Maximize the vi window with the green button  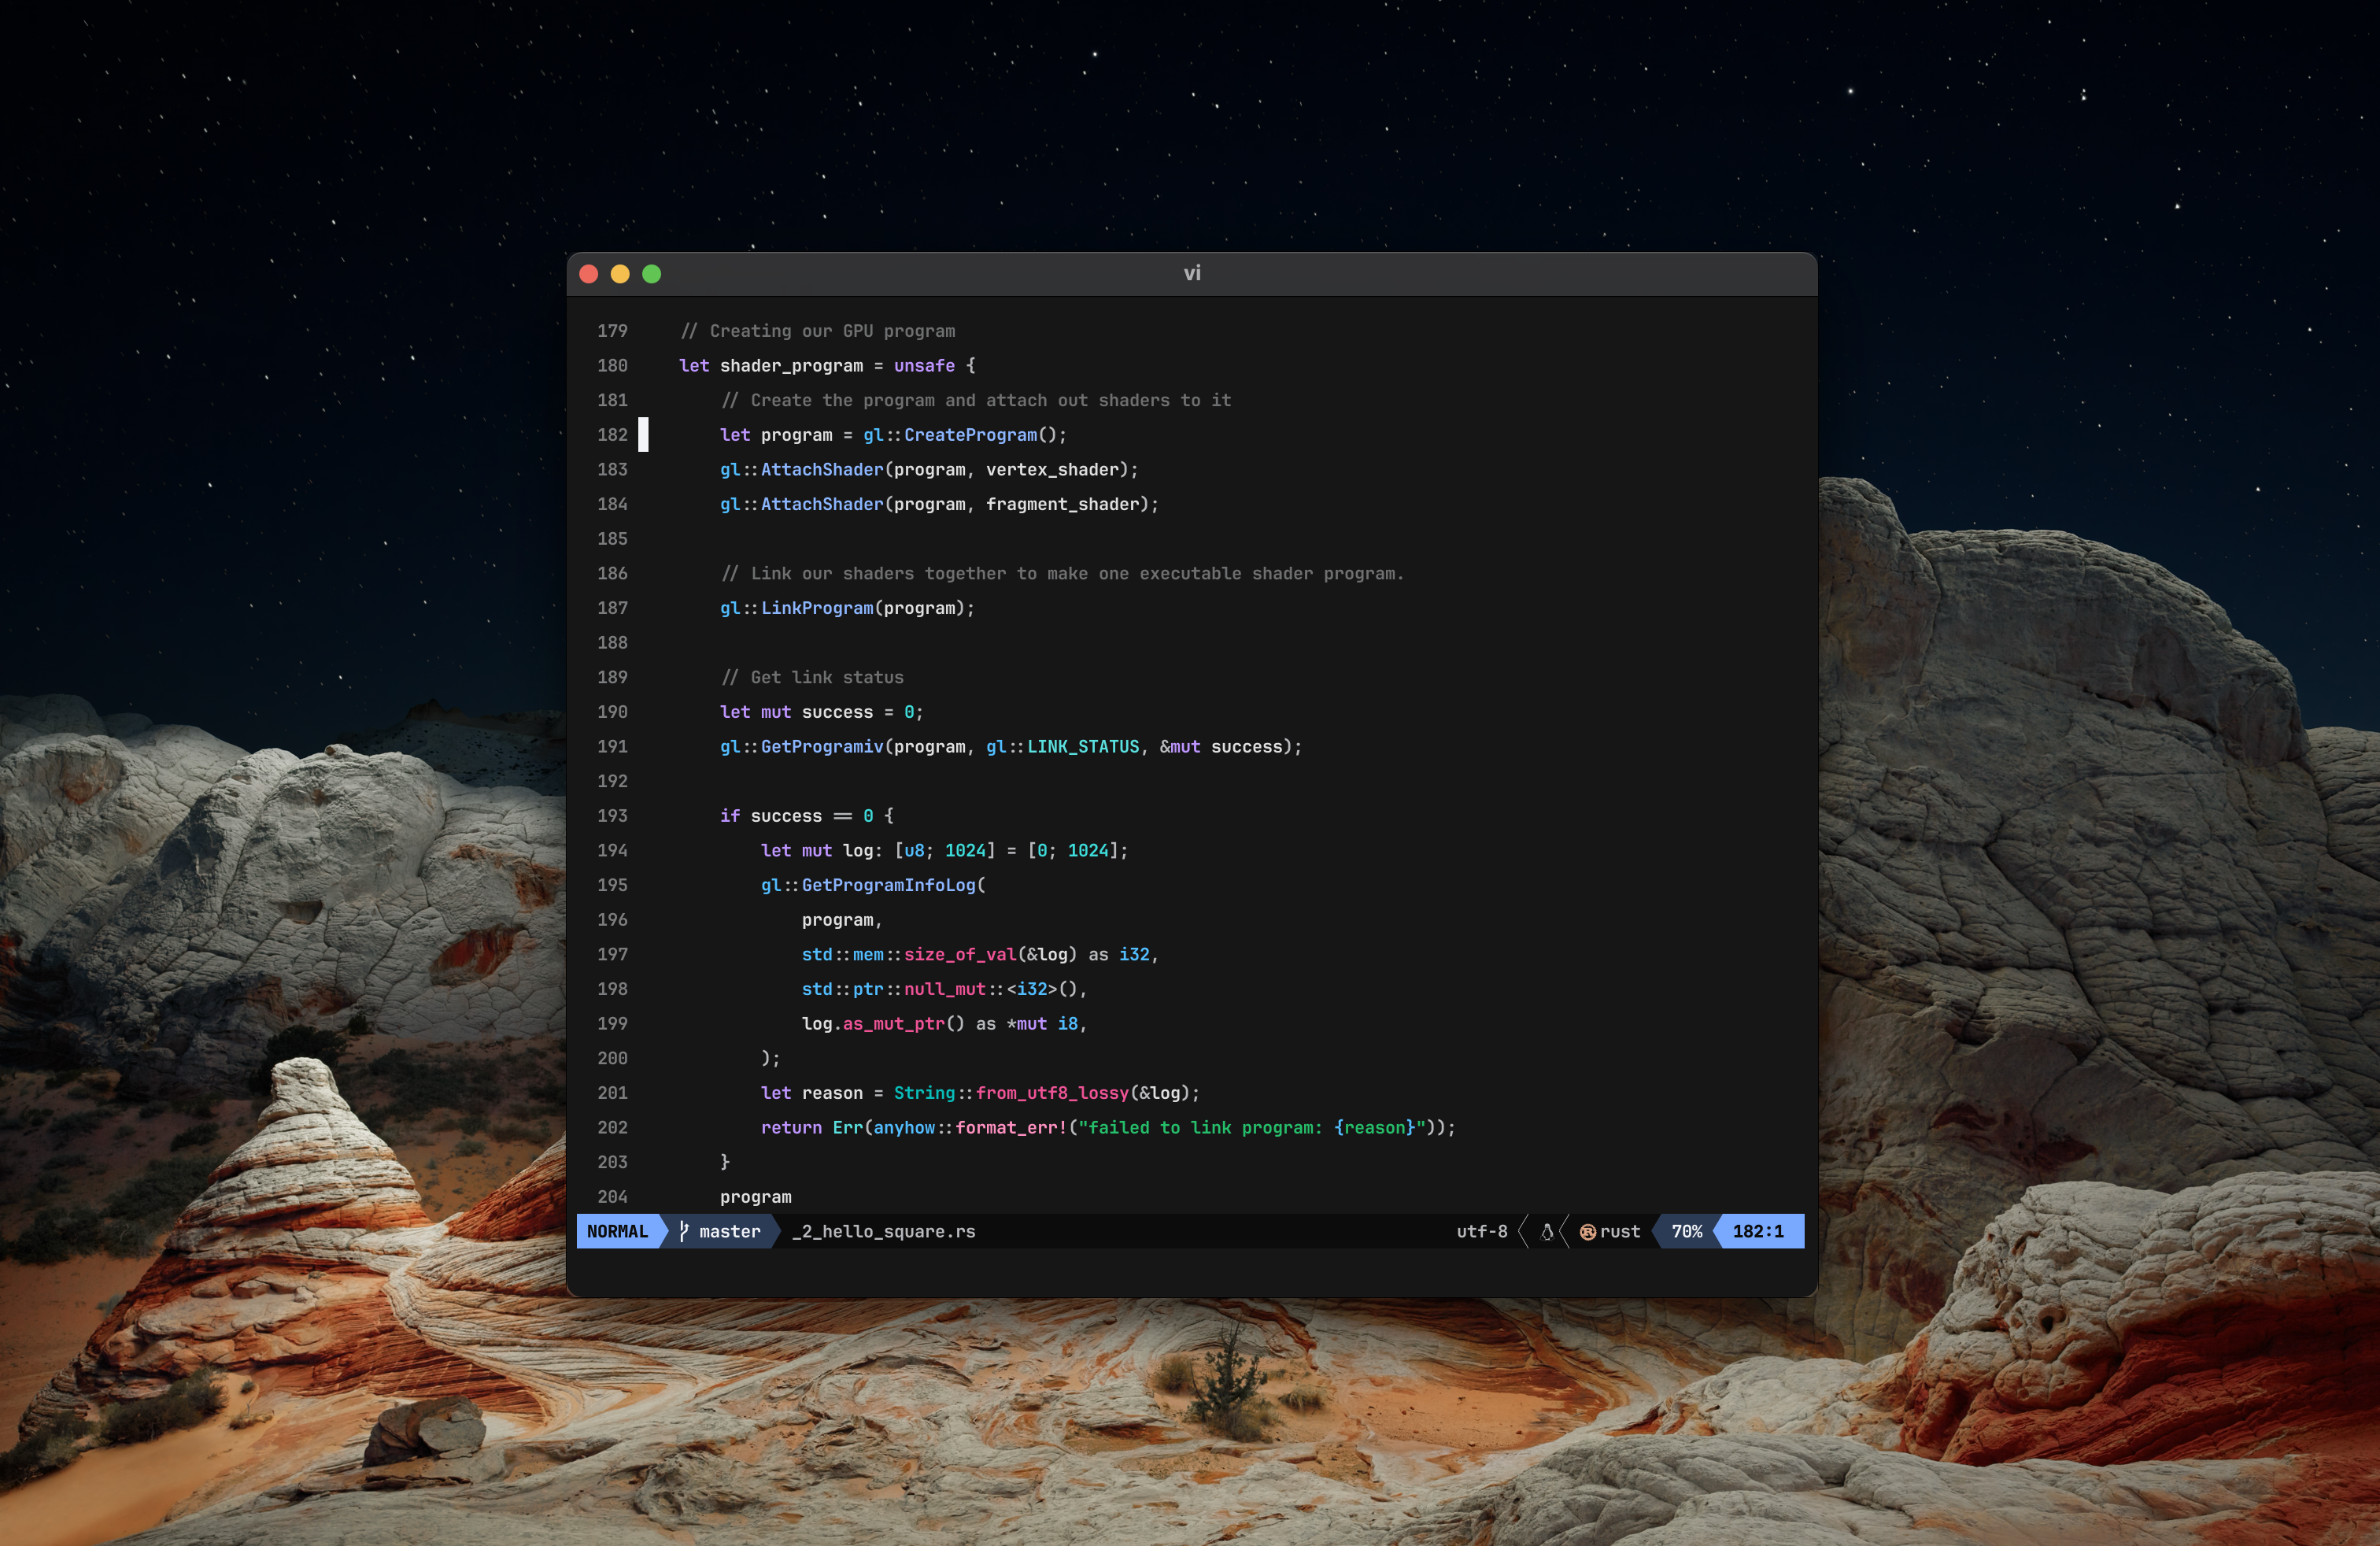[652, 274]
